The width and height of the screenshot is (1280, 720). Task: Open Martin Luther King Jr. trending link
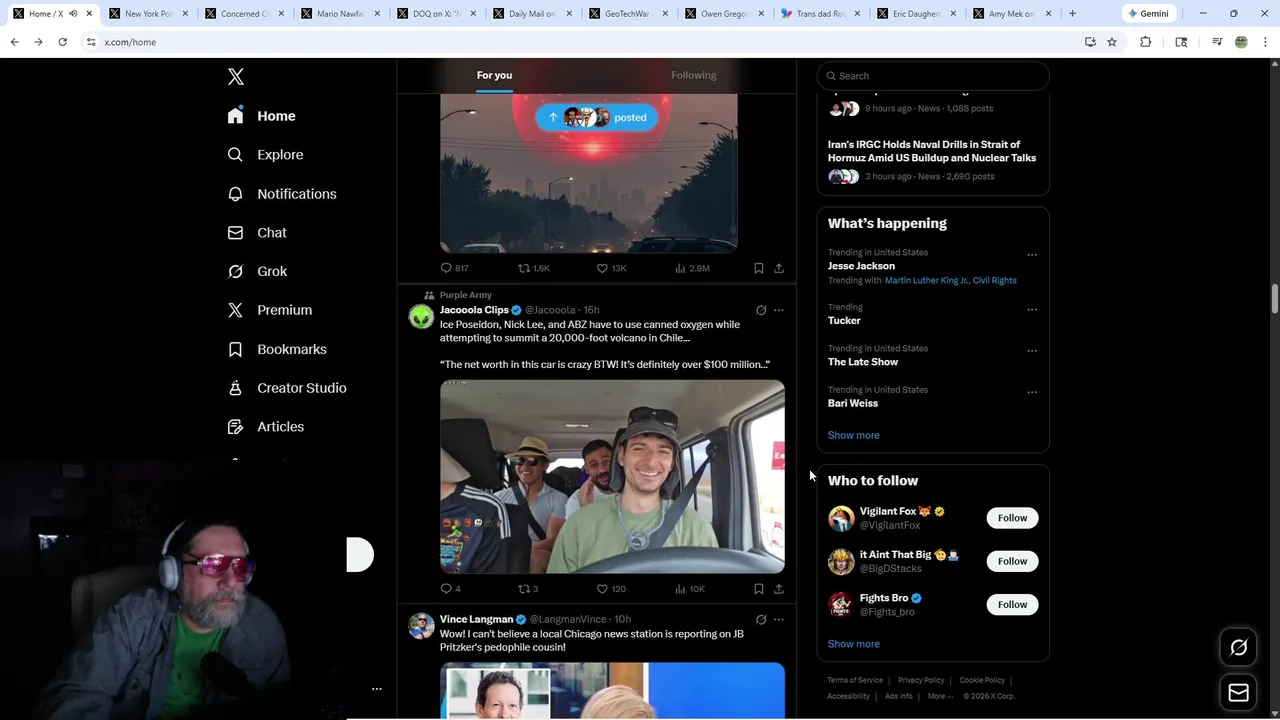click(x=926, y=281)
